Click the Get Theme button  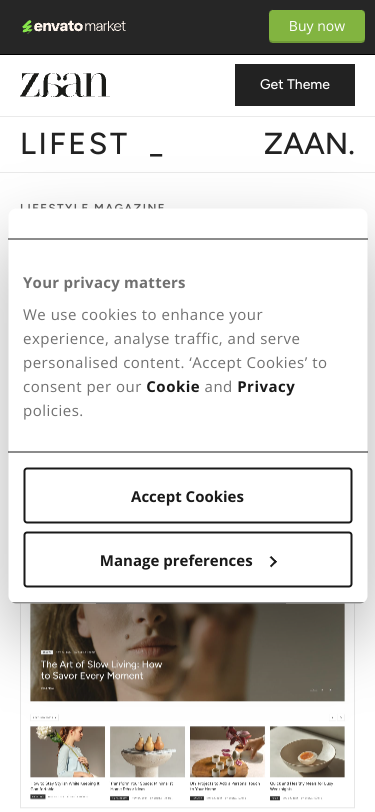coord(295,85)
